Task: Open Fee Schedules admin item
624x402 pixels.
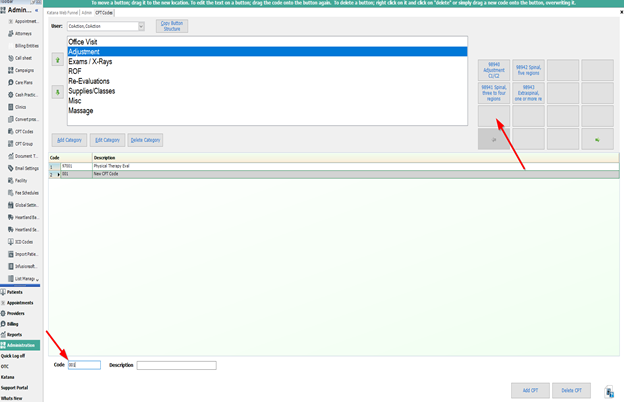Action: pos(23,193)
